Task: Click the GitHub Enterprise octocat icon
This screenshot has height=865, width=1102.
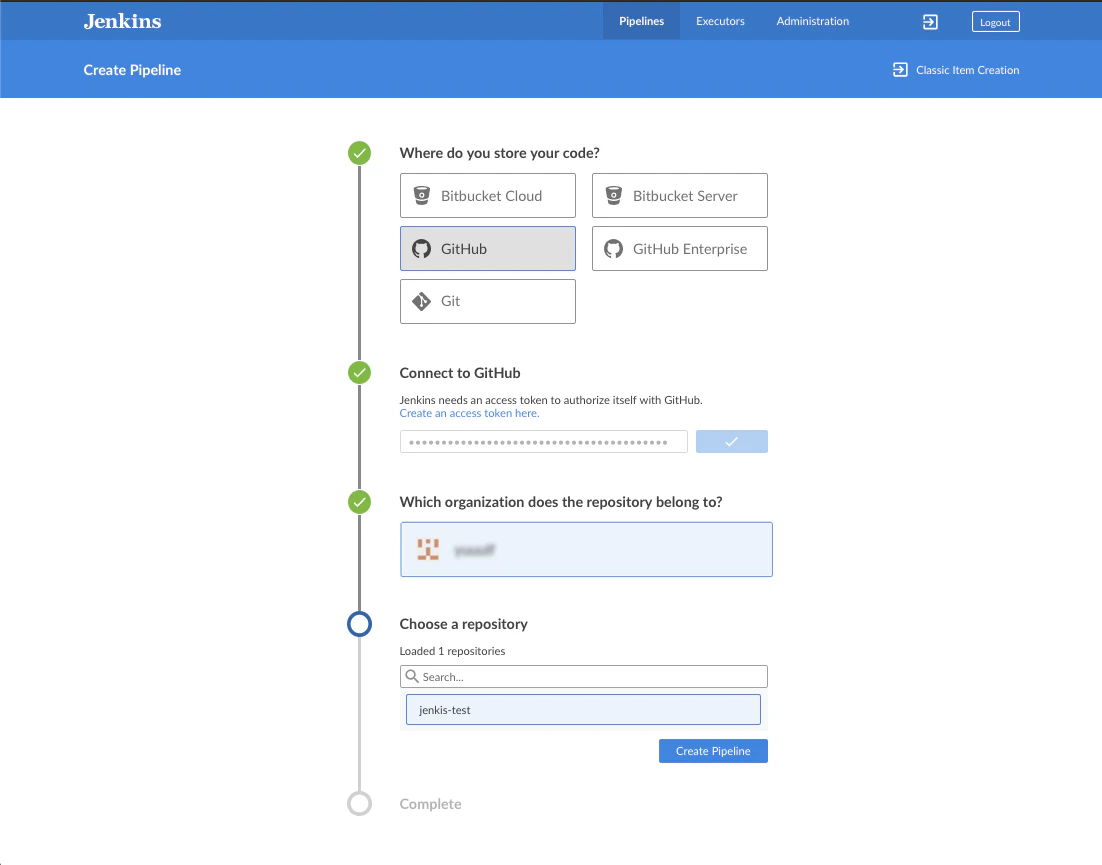Action: click(x=614, y=249)
